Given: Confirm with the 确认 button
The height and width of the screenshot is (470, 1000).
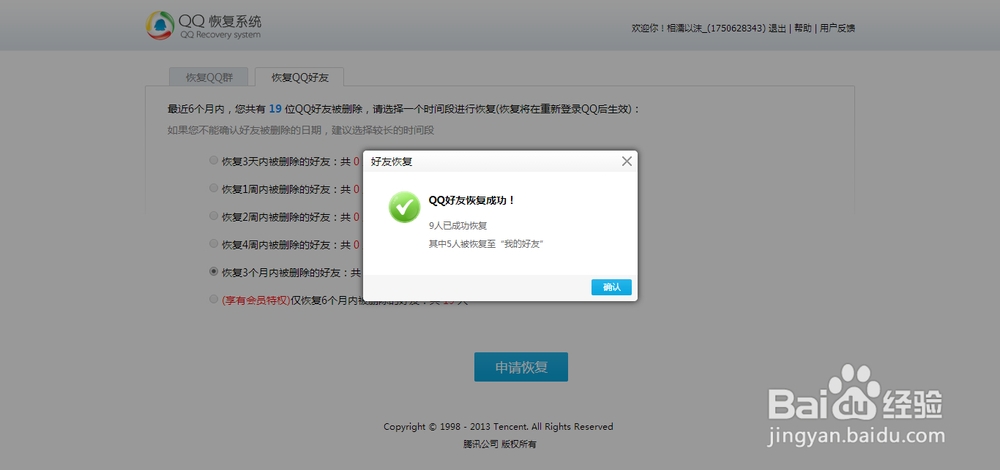Looking at the screenshot, I should click(x=611, y=287).
